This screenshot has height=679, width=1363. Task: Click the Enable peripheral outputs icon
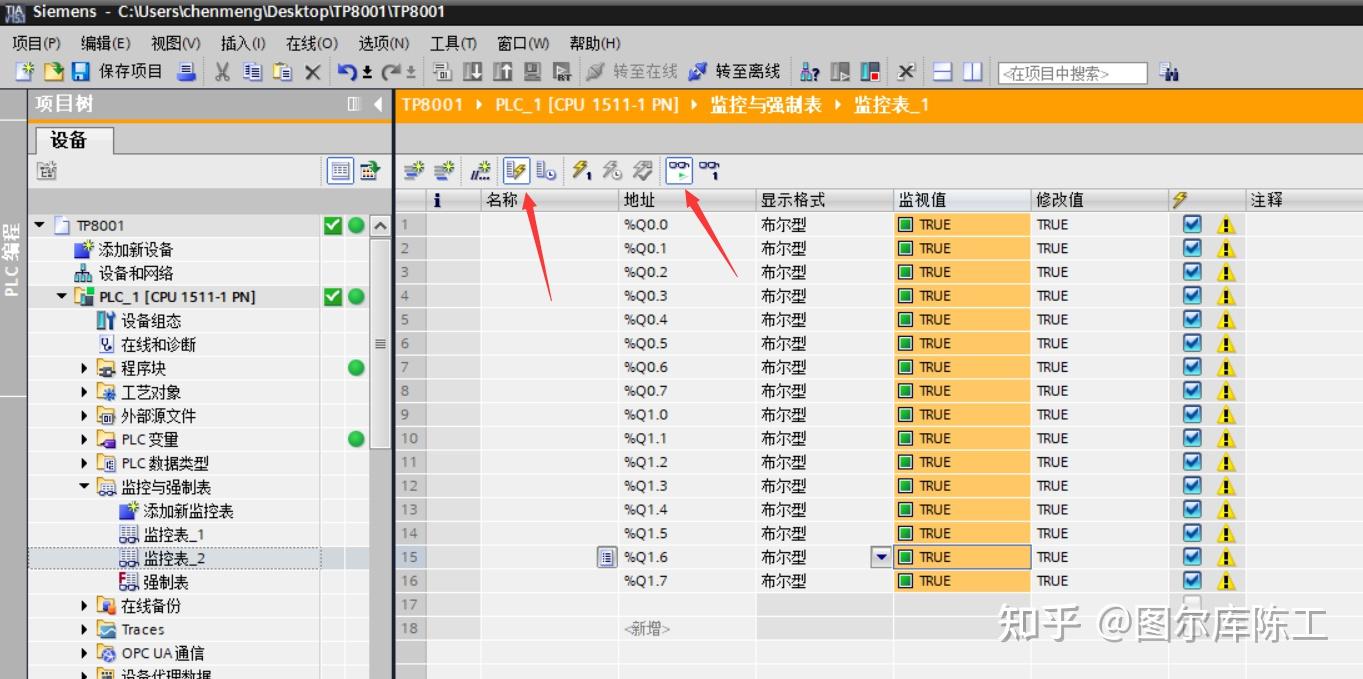pos(641,170)
